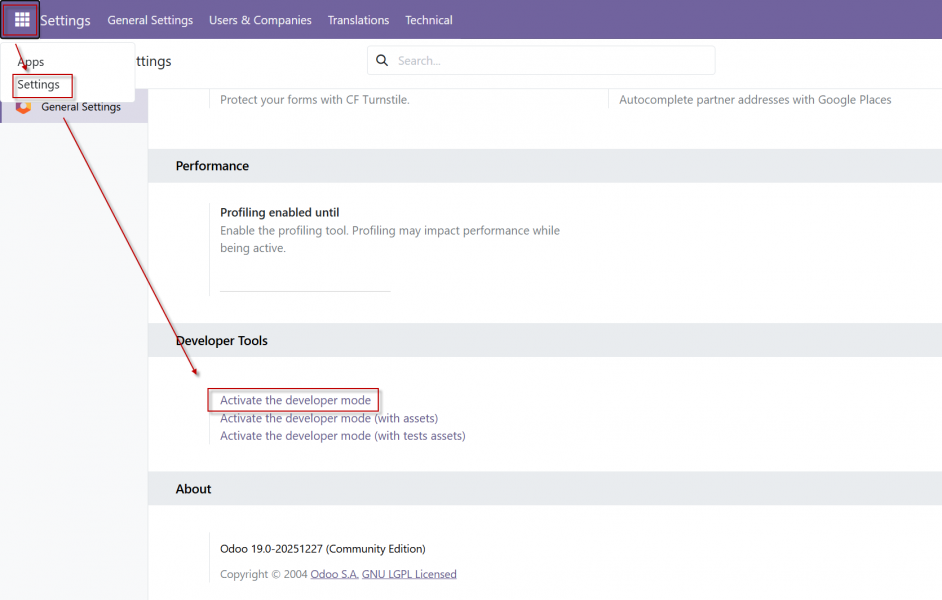Select Apps from the dropdown menu

click(x=31, y=62)
